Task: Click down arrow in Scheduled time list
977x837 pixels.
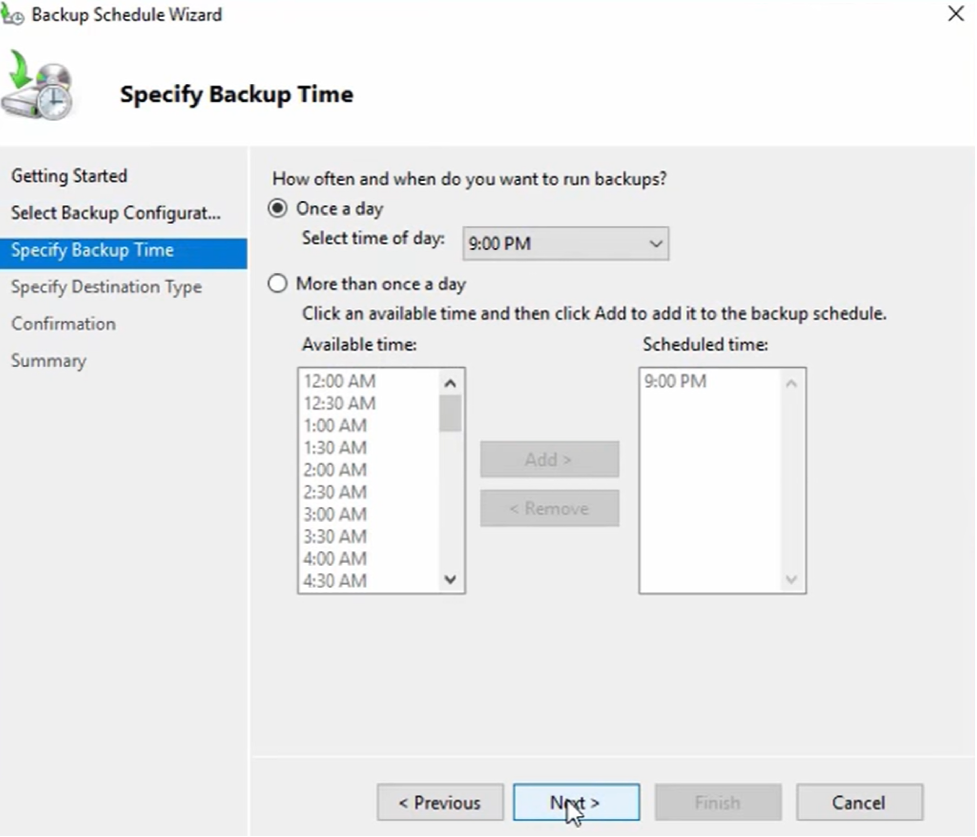Action: (x=791, y=579)
